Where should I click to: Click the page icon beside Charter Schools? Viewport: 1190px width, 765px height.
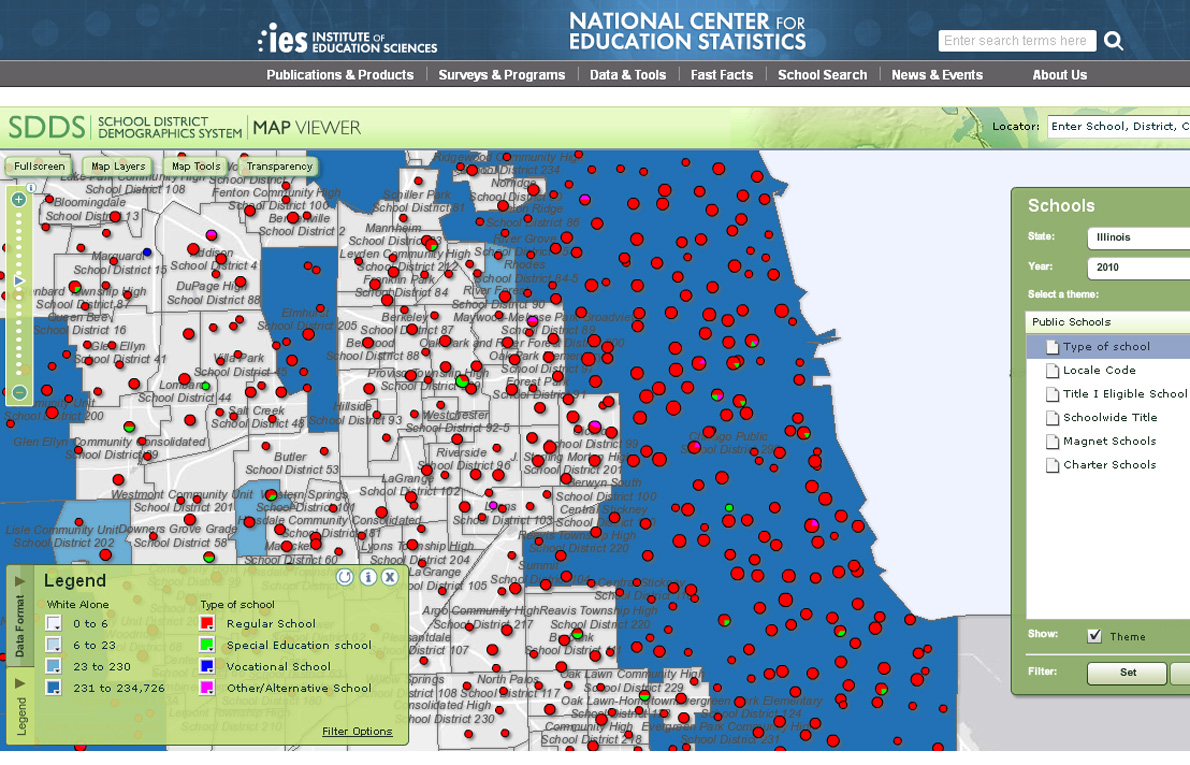[1052, 465]
